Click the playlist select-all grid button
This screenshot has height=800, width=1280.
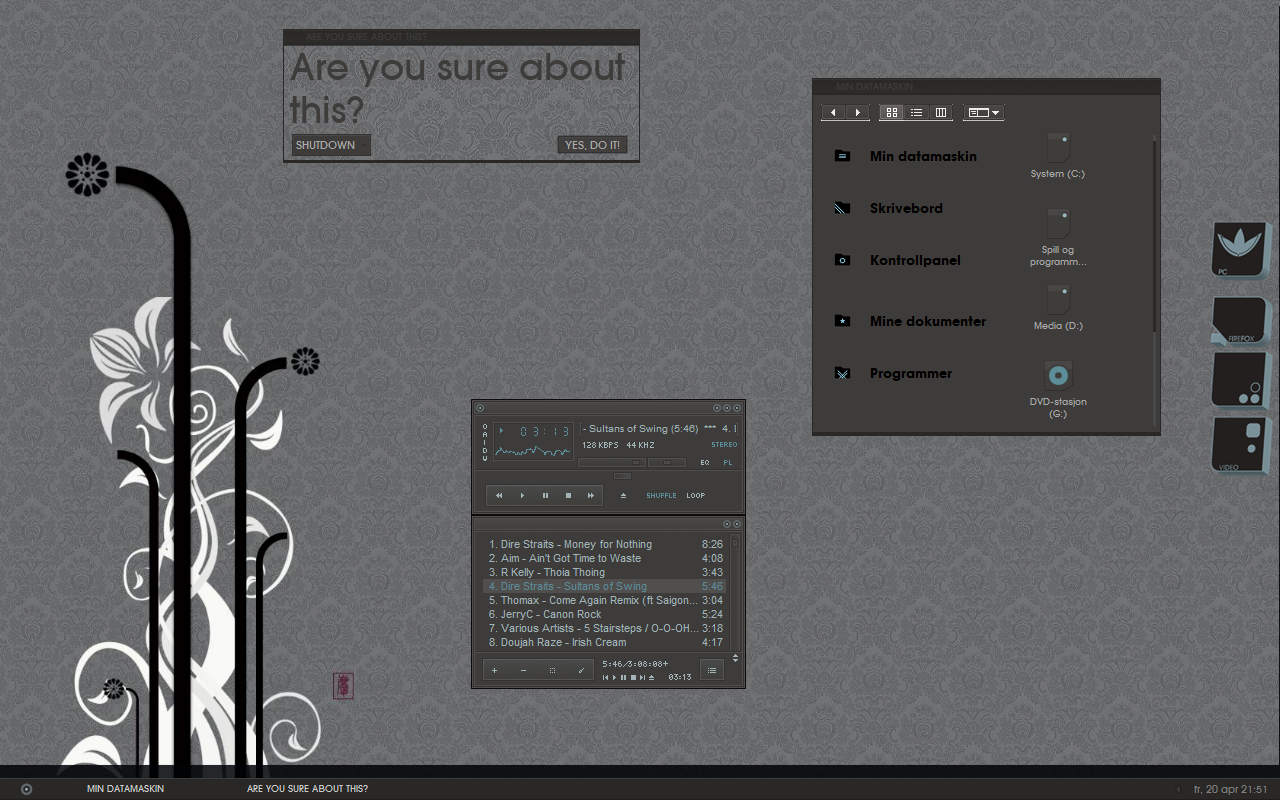click(552, 671)
